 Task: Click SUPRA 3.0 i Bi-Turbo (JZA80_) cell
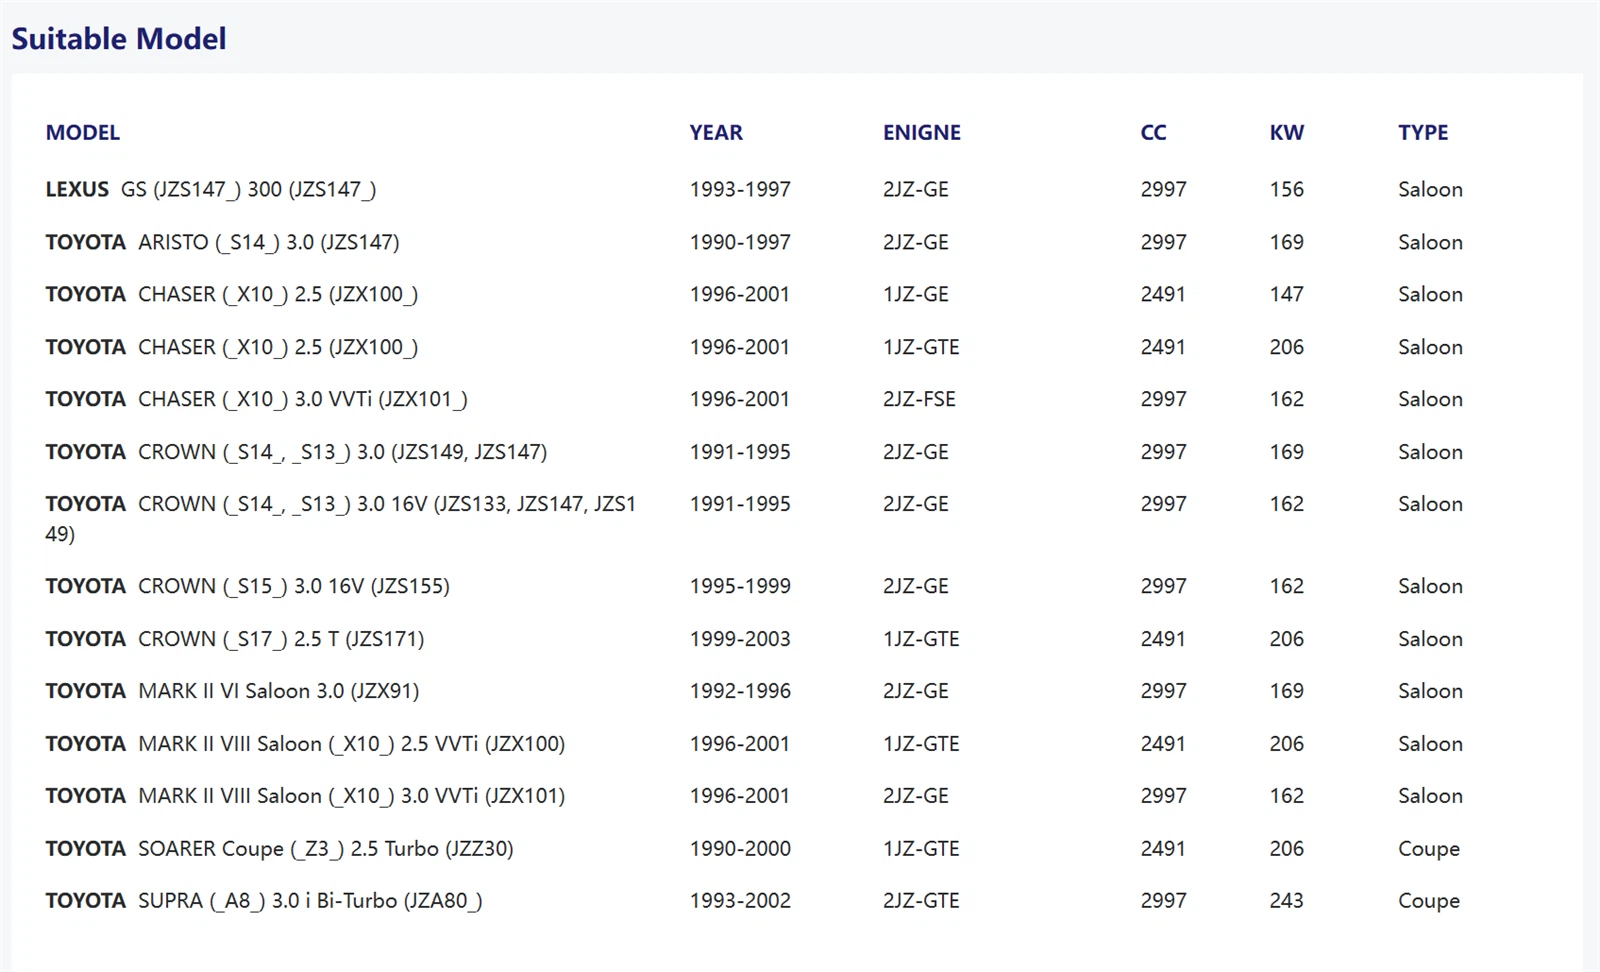264,901
